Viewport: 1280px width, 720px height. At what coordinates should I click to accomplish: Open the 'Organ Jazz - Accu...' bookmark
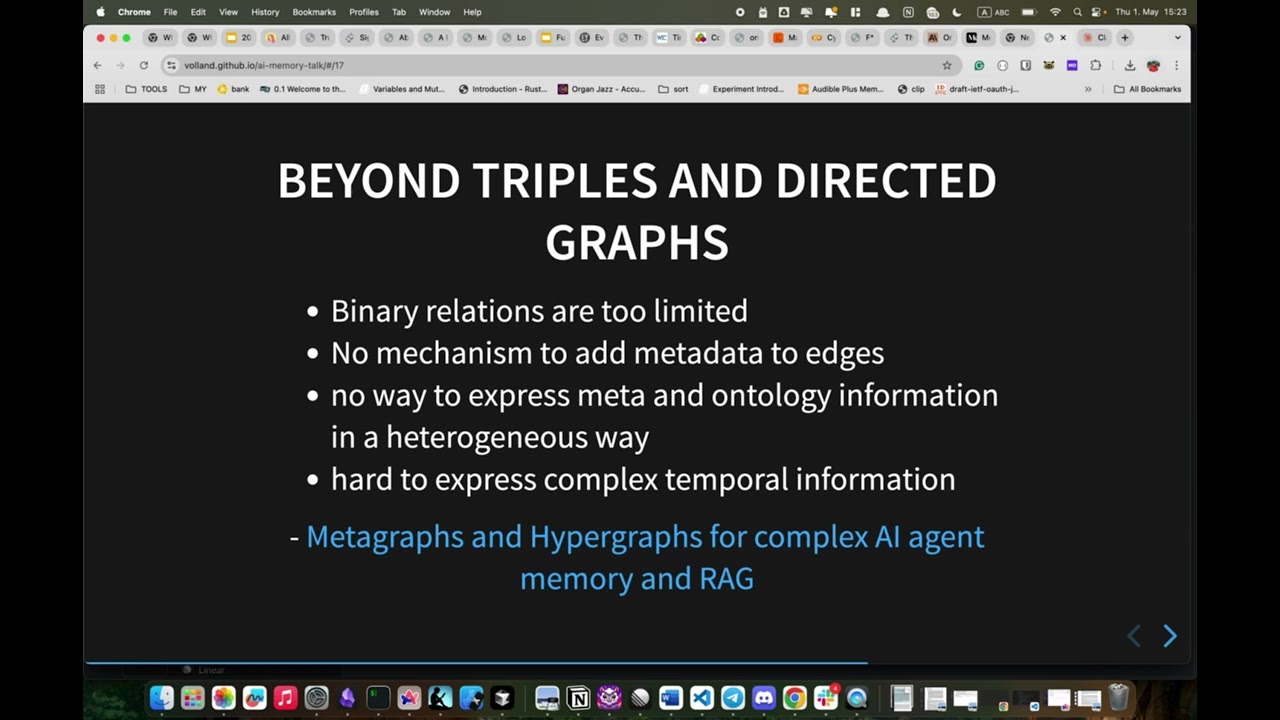601,89
